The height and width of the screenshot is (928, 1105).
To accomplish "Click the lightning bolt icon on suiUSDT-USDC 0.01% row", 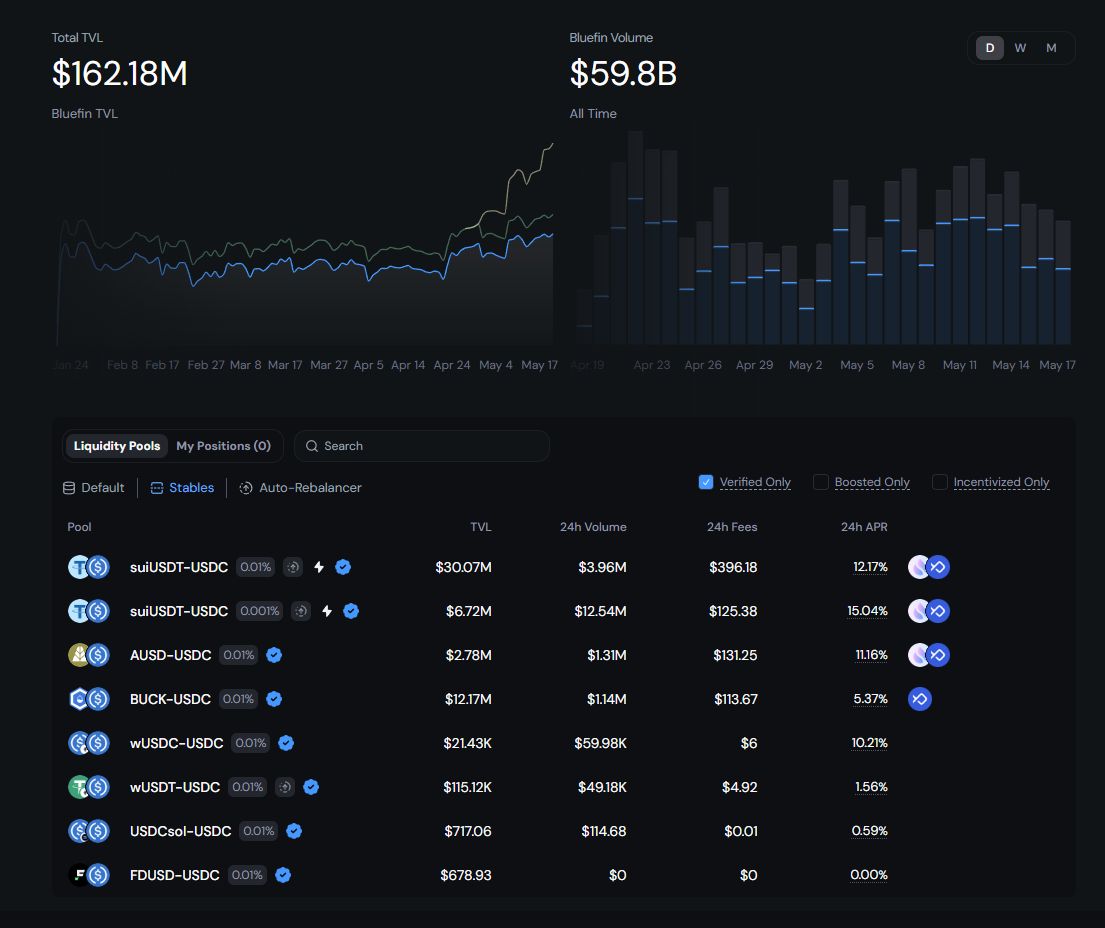I will pyautogui.click(x=319, y=567).
